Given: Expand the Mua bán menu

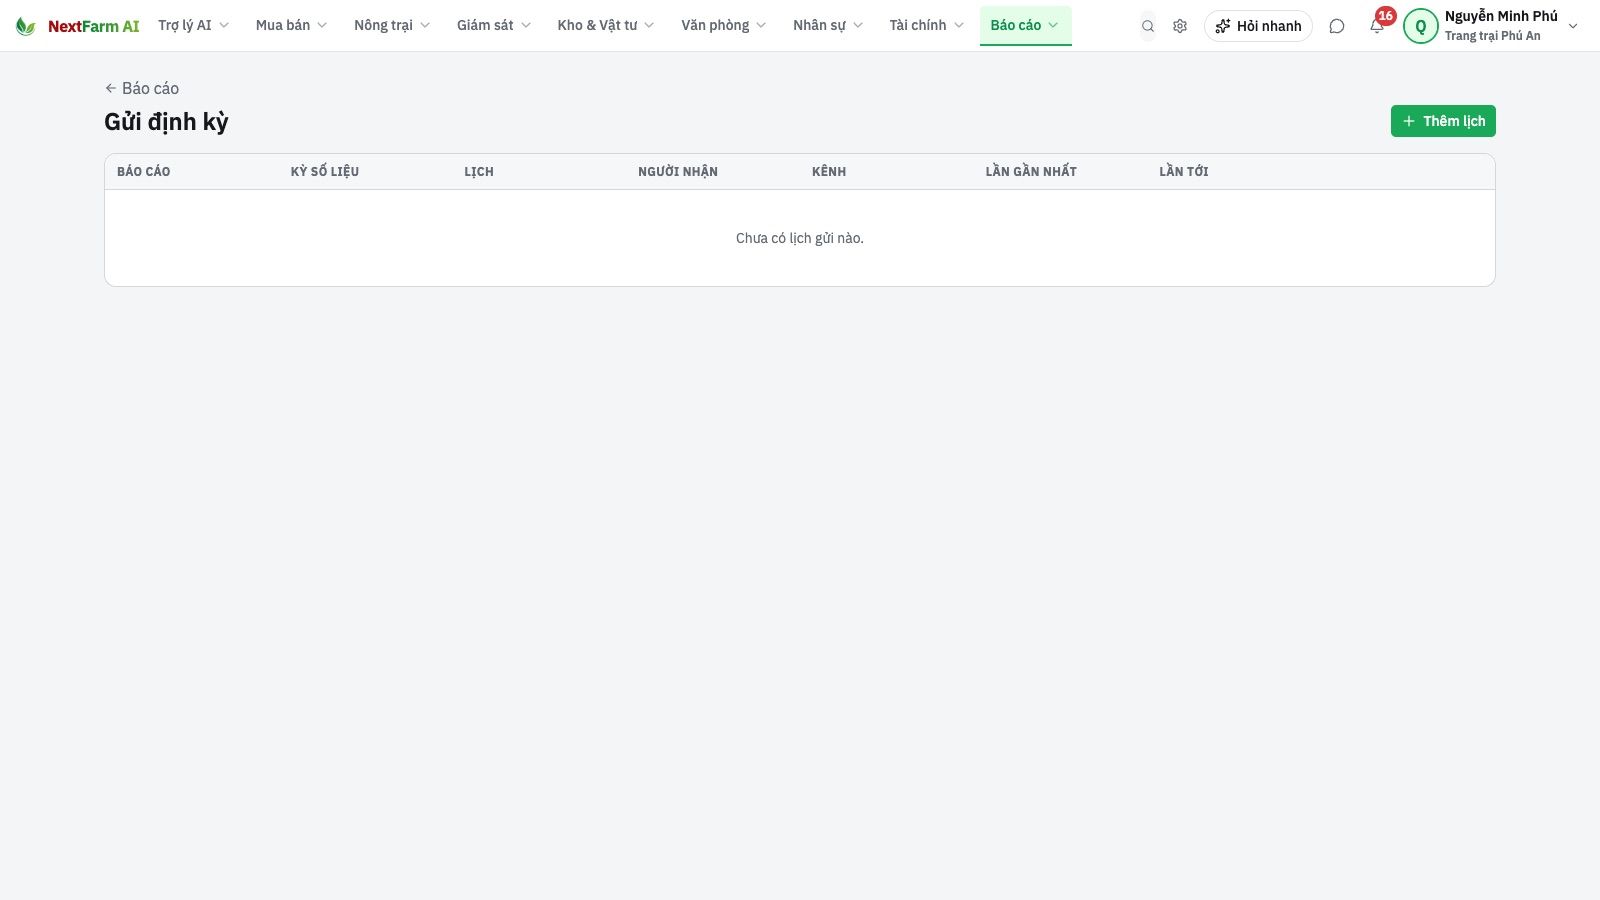Looking at the screenshot, I should click(291, 25).
